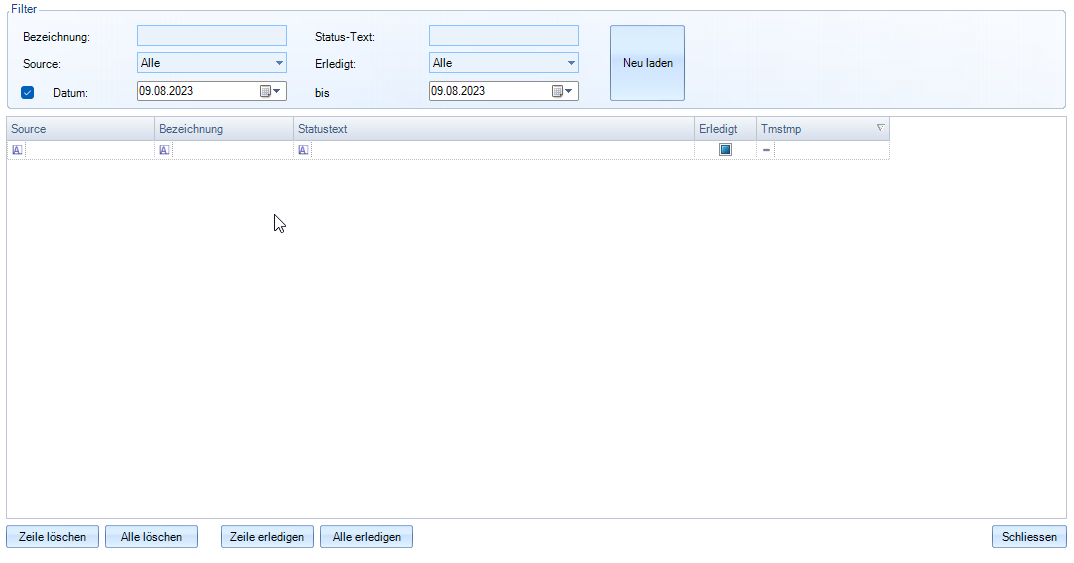Click filter icon in Bezeichnung column row

tap(165, 150)
